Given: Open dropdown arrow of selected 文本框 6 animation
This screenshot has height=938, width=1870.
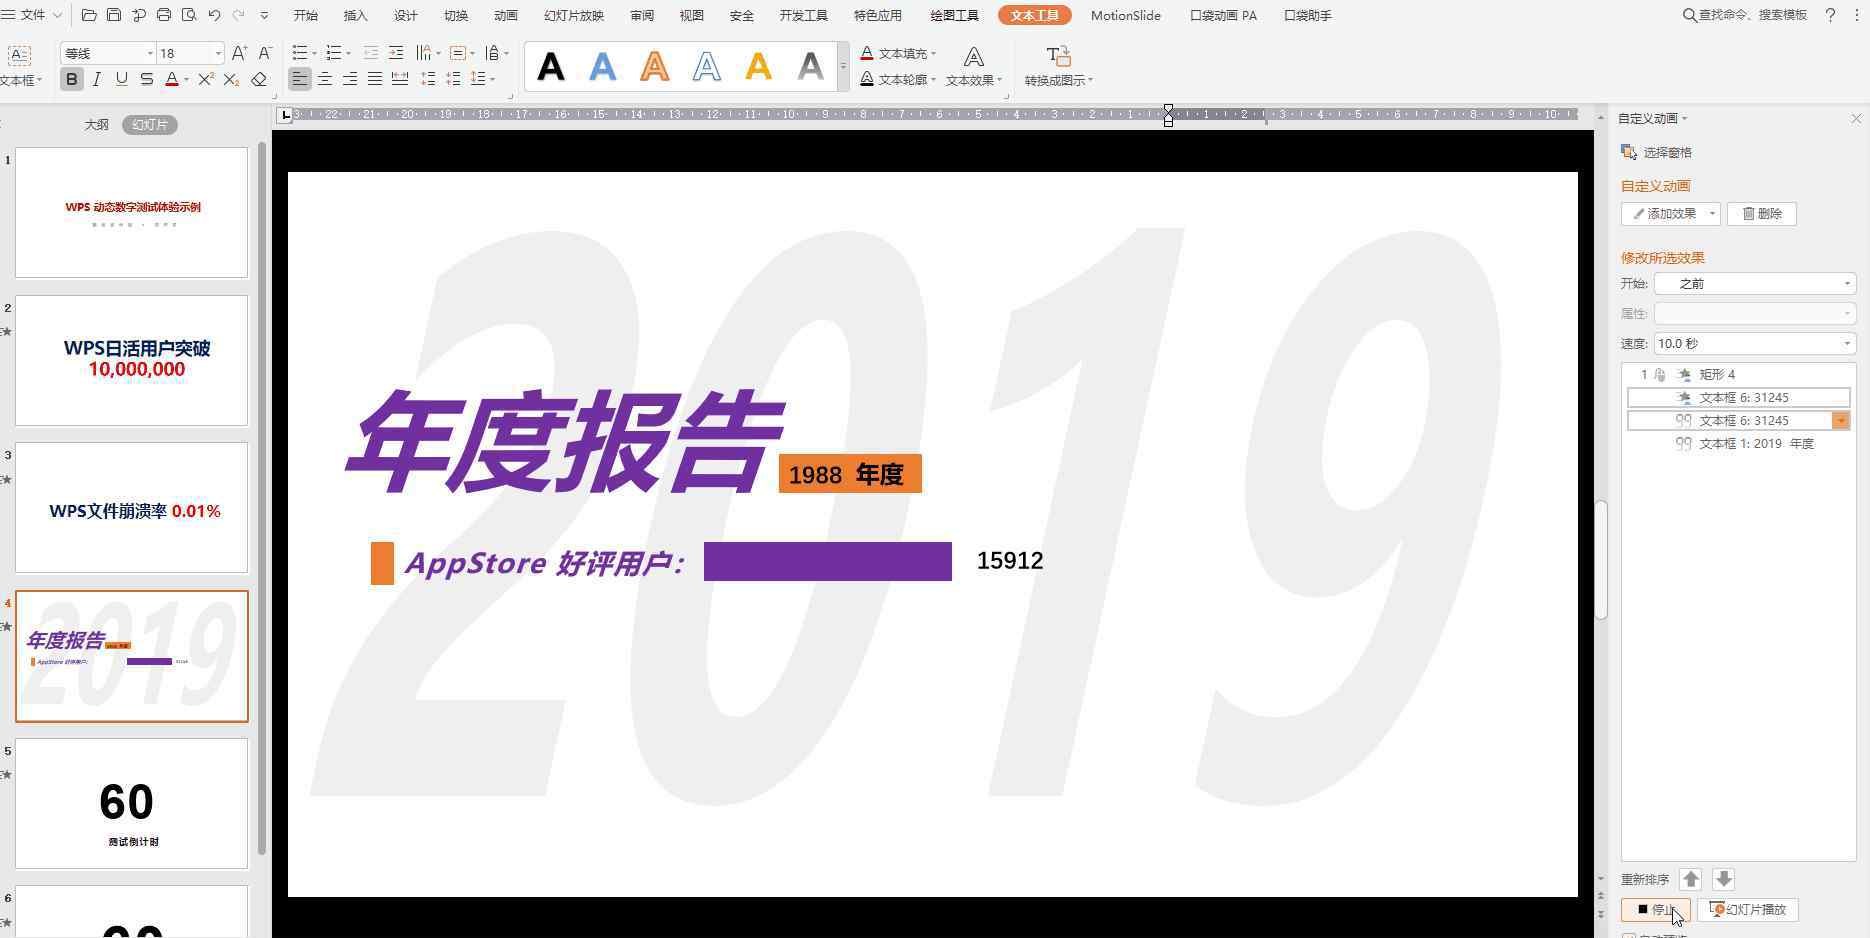Looking at the screenshot, I should point(1841,421).
